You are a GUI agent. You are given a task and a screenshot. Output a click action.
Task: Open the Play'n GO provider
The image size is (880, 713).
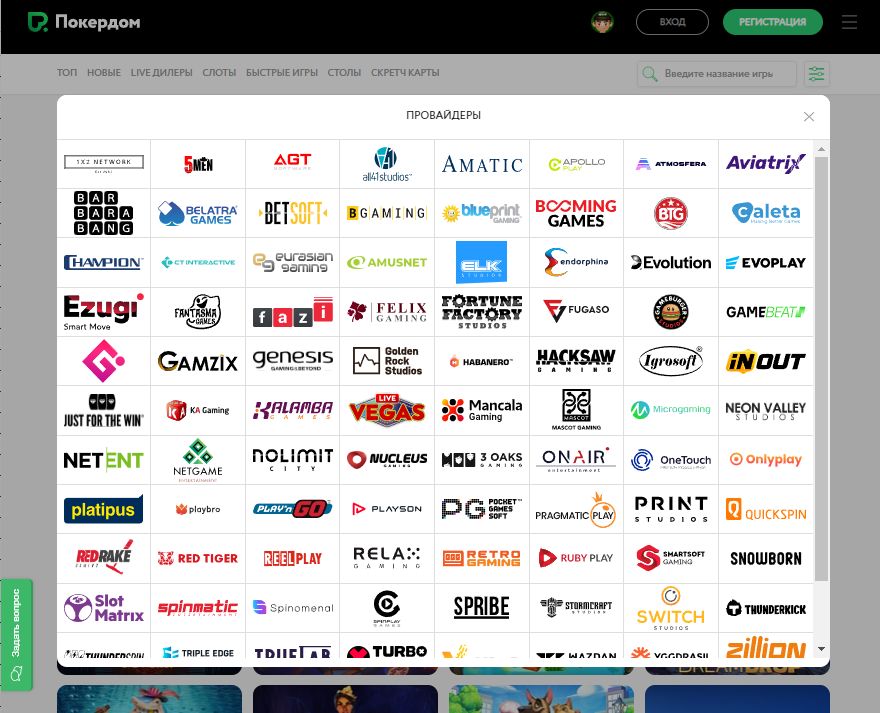tap(292, 509)
